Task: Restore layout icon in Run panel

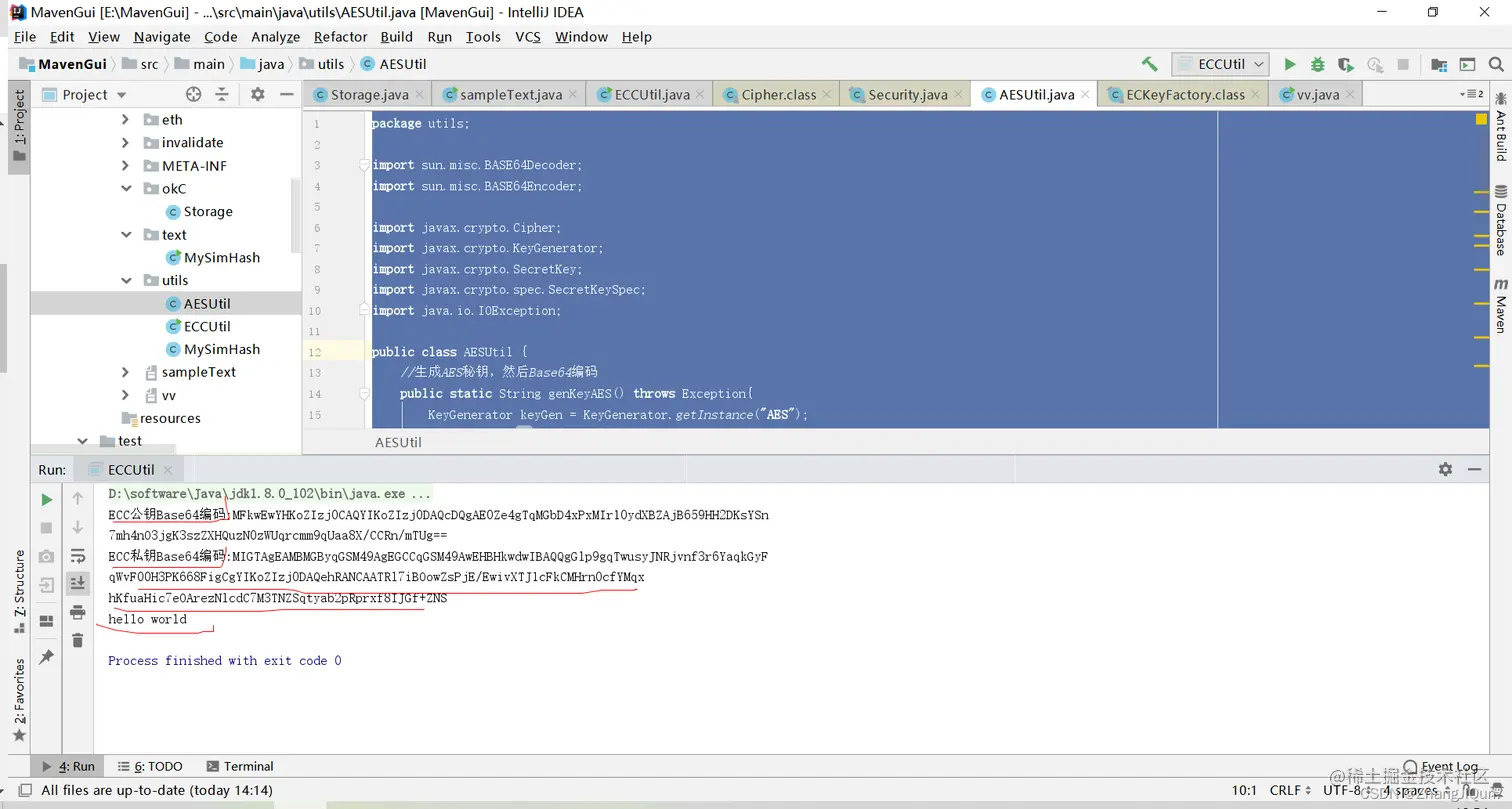Action: [46, 621]
